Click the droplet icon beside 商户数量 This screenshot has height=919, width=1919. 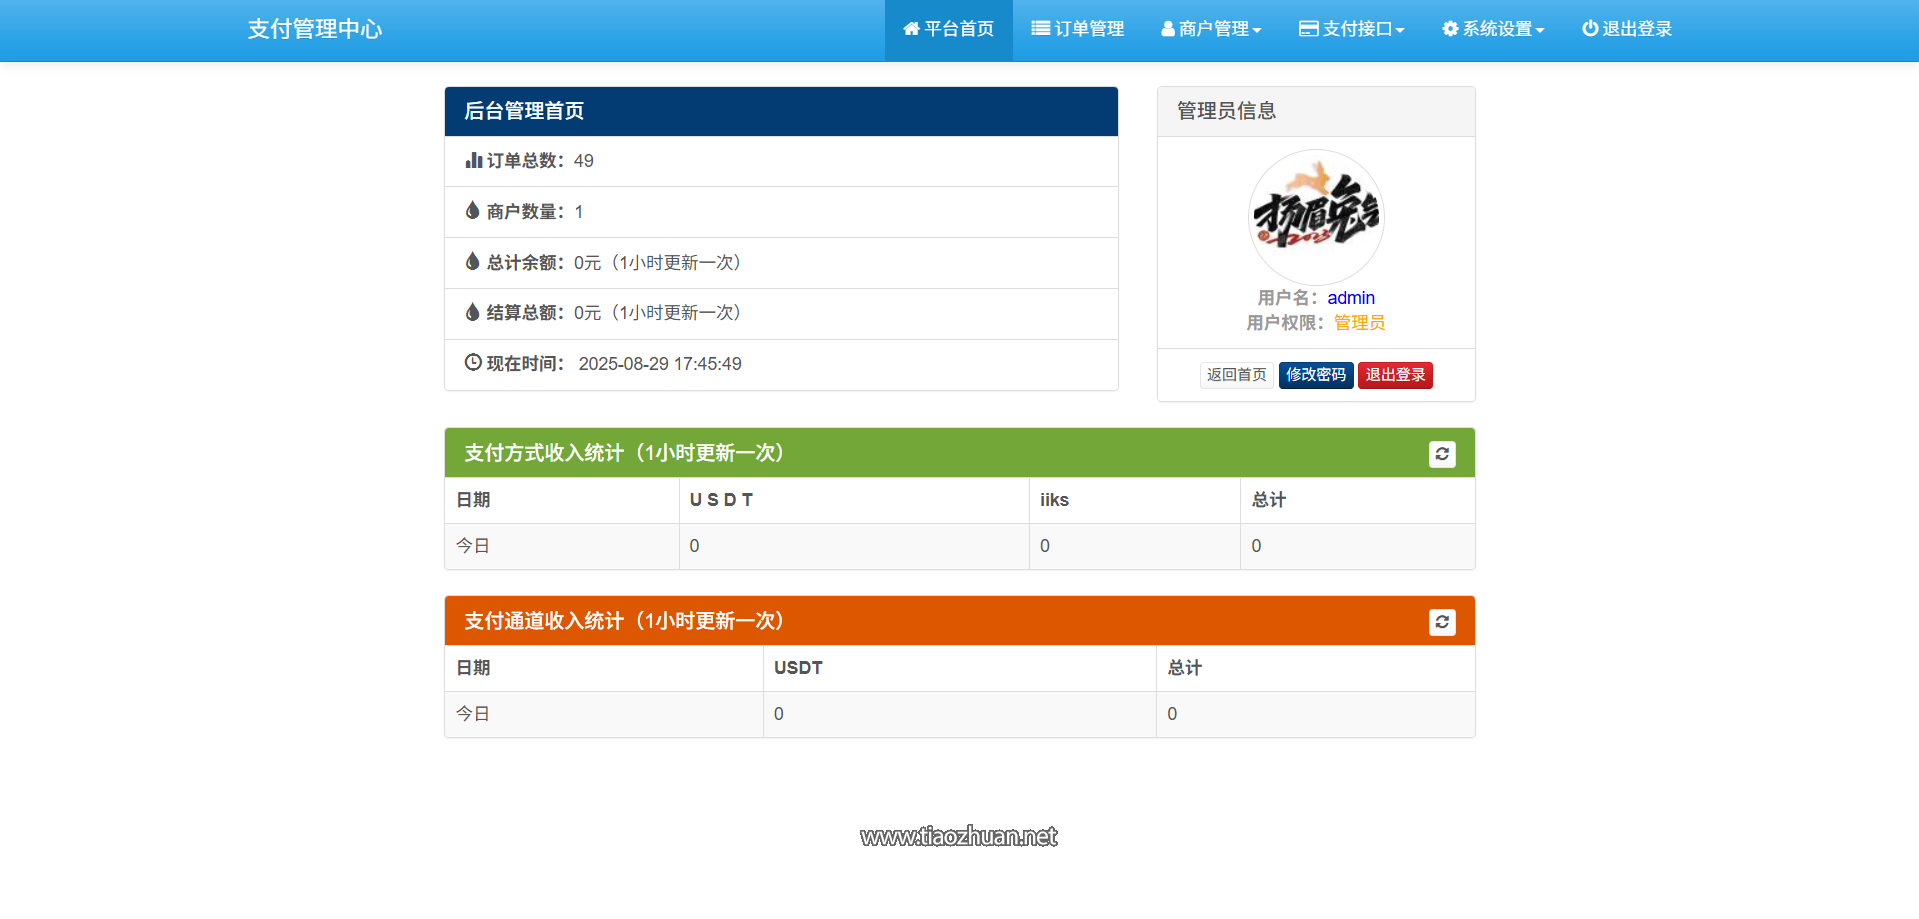pyautogui.click(x=471, y=211)
